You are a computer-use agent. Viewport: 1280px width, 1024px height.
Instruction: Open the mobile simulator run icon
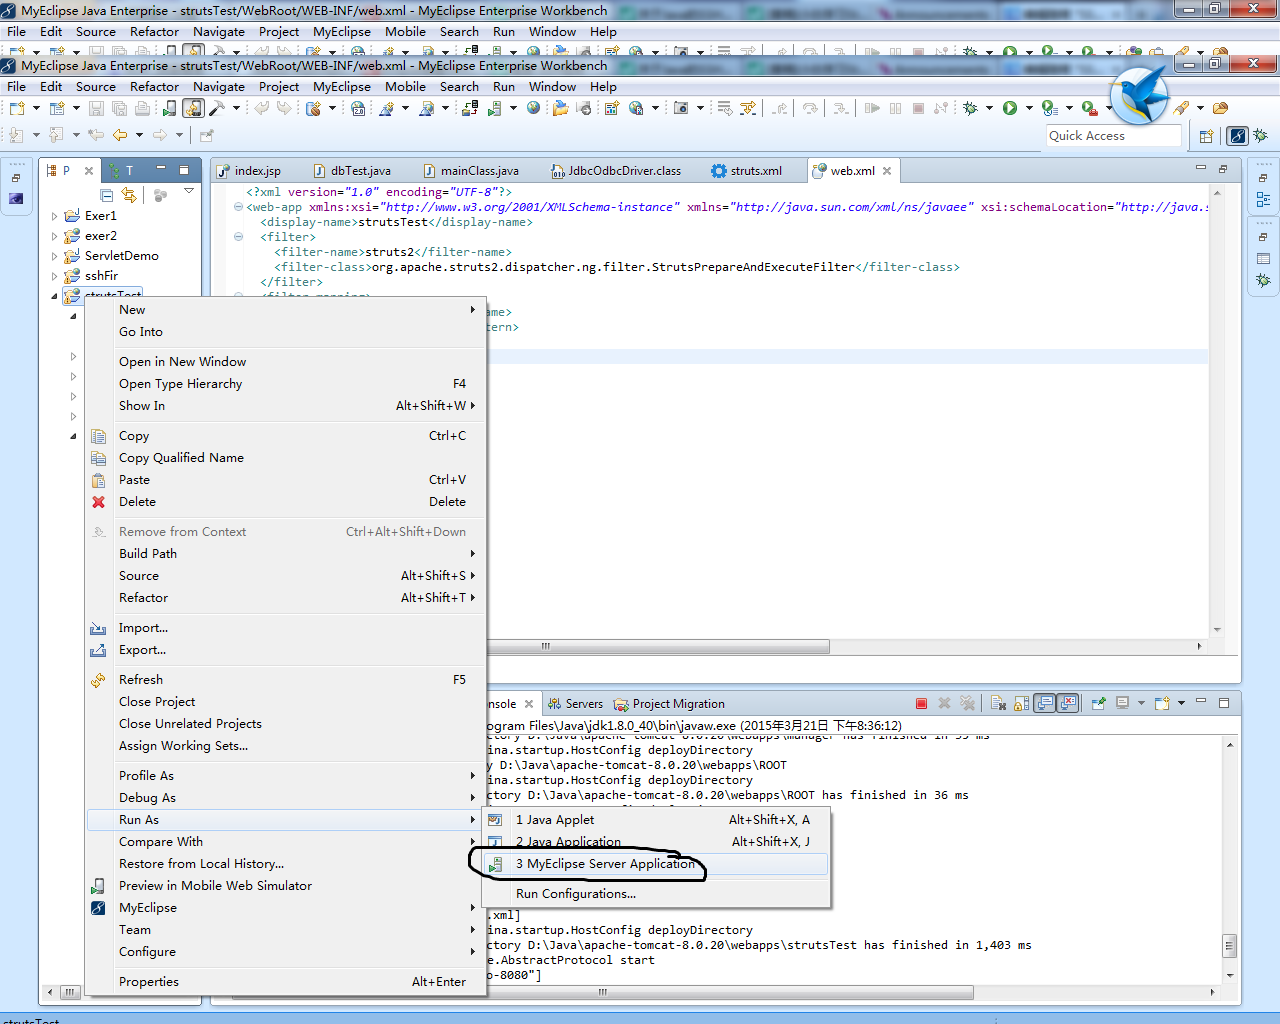point(169,108)
